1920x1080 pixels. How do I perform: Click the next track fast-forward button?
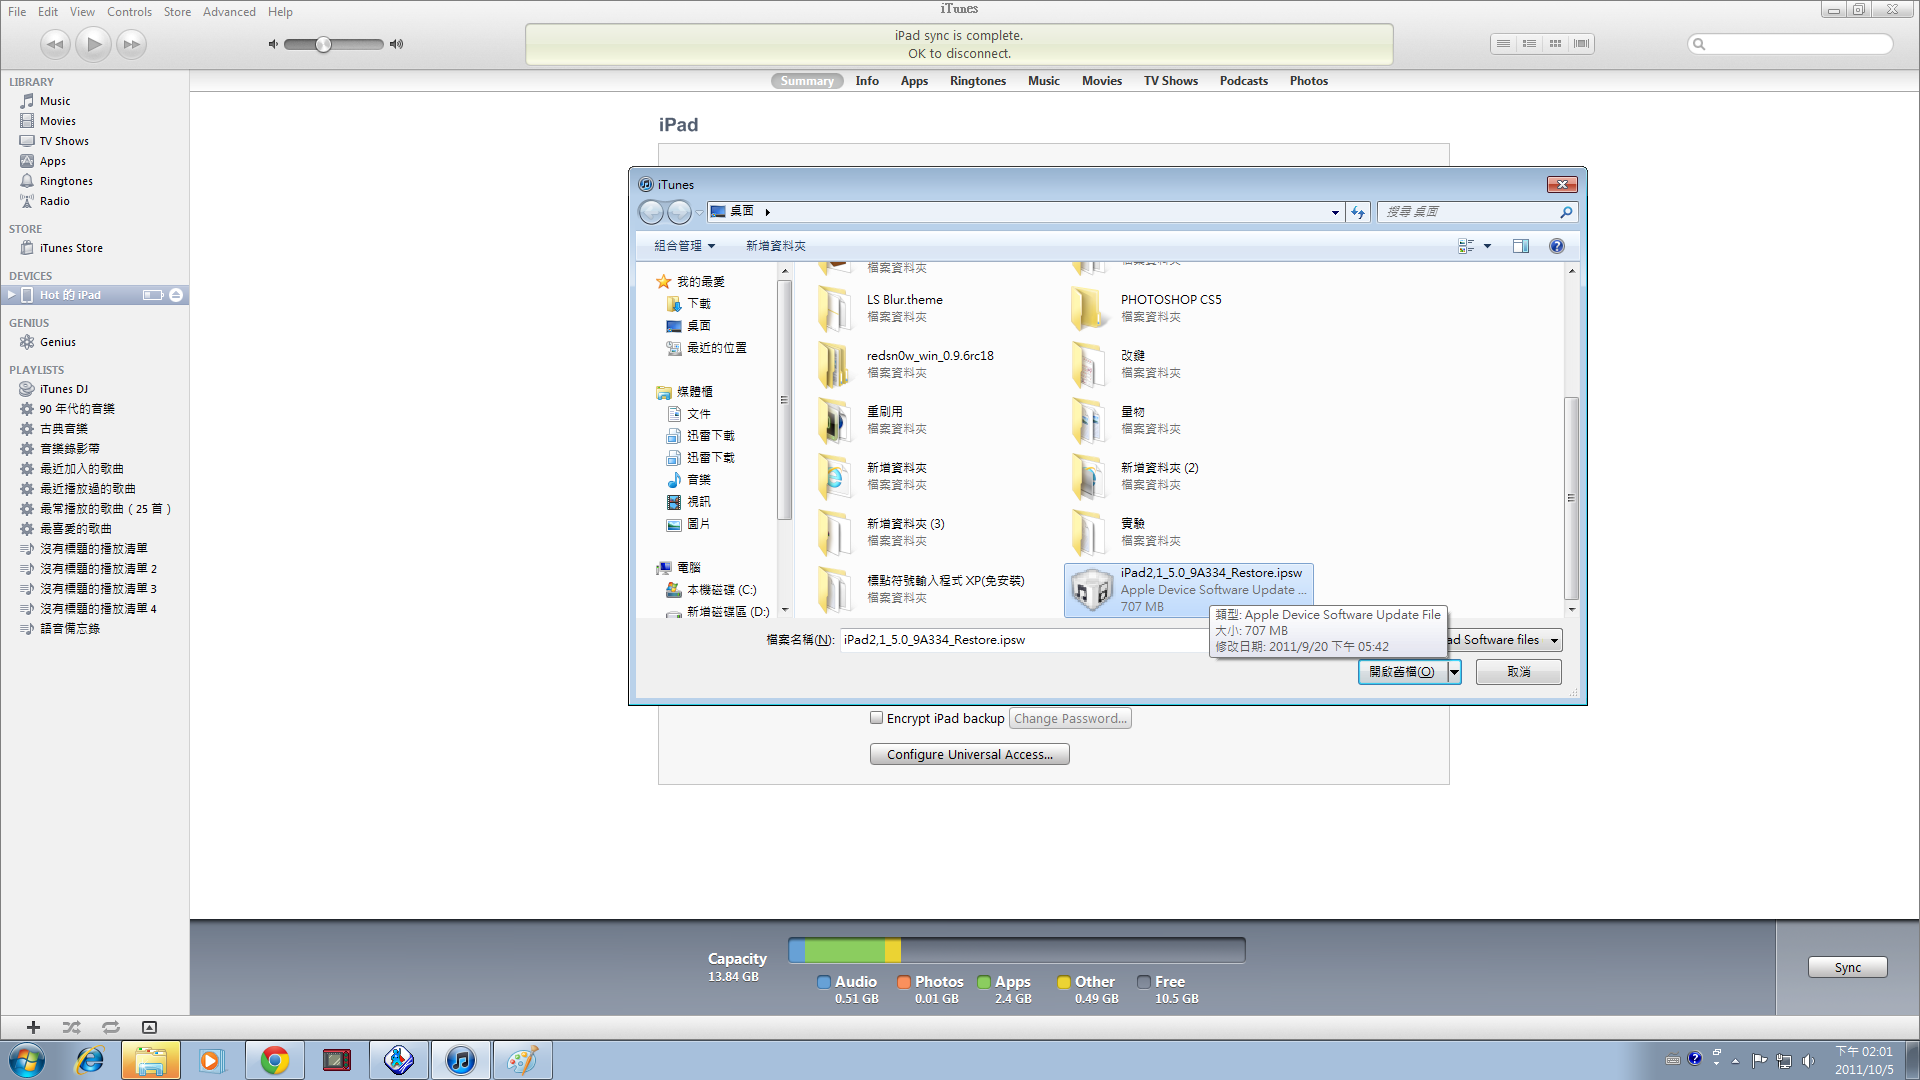[x=131, y=44]
